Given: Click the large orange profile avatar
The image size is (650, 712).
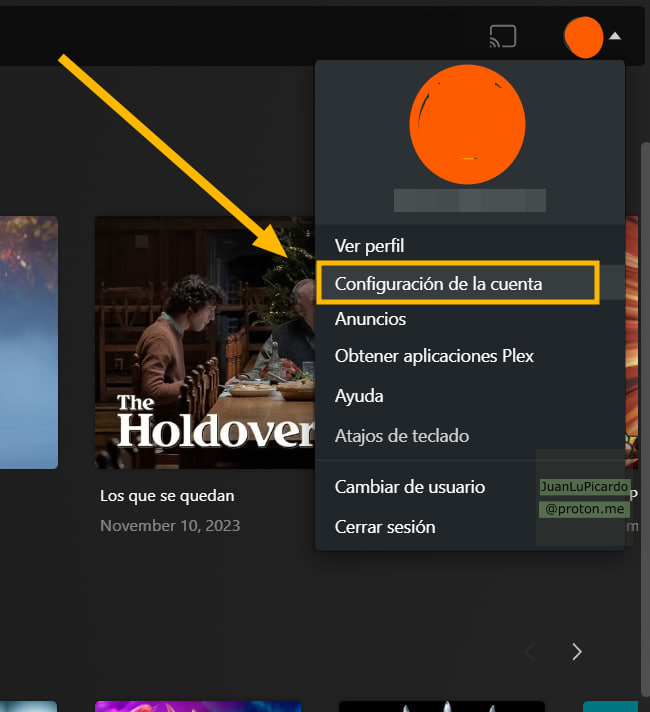Looking at the screenshot, I should (x=467, y=123).
